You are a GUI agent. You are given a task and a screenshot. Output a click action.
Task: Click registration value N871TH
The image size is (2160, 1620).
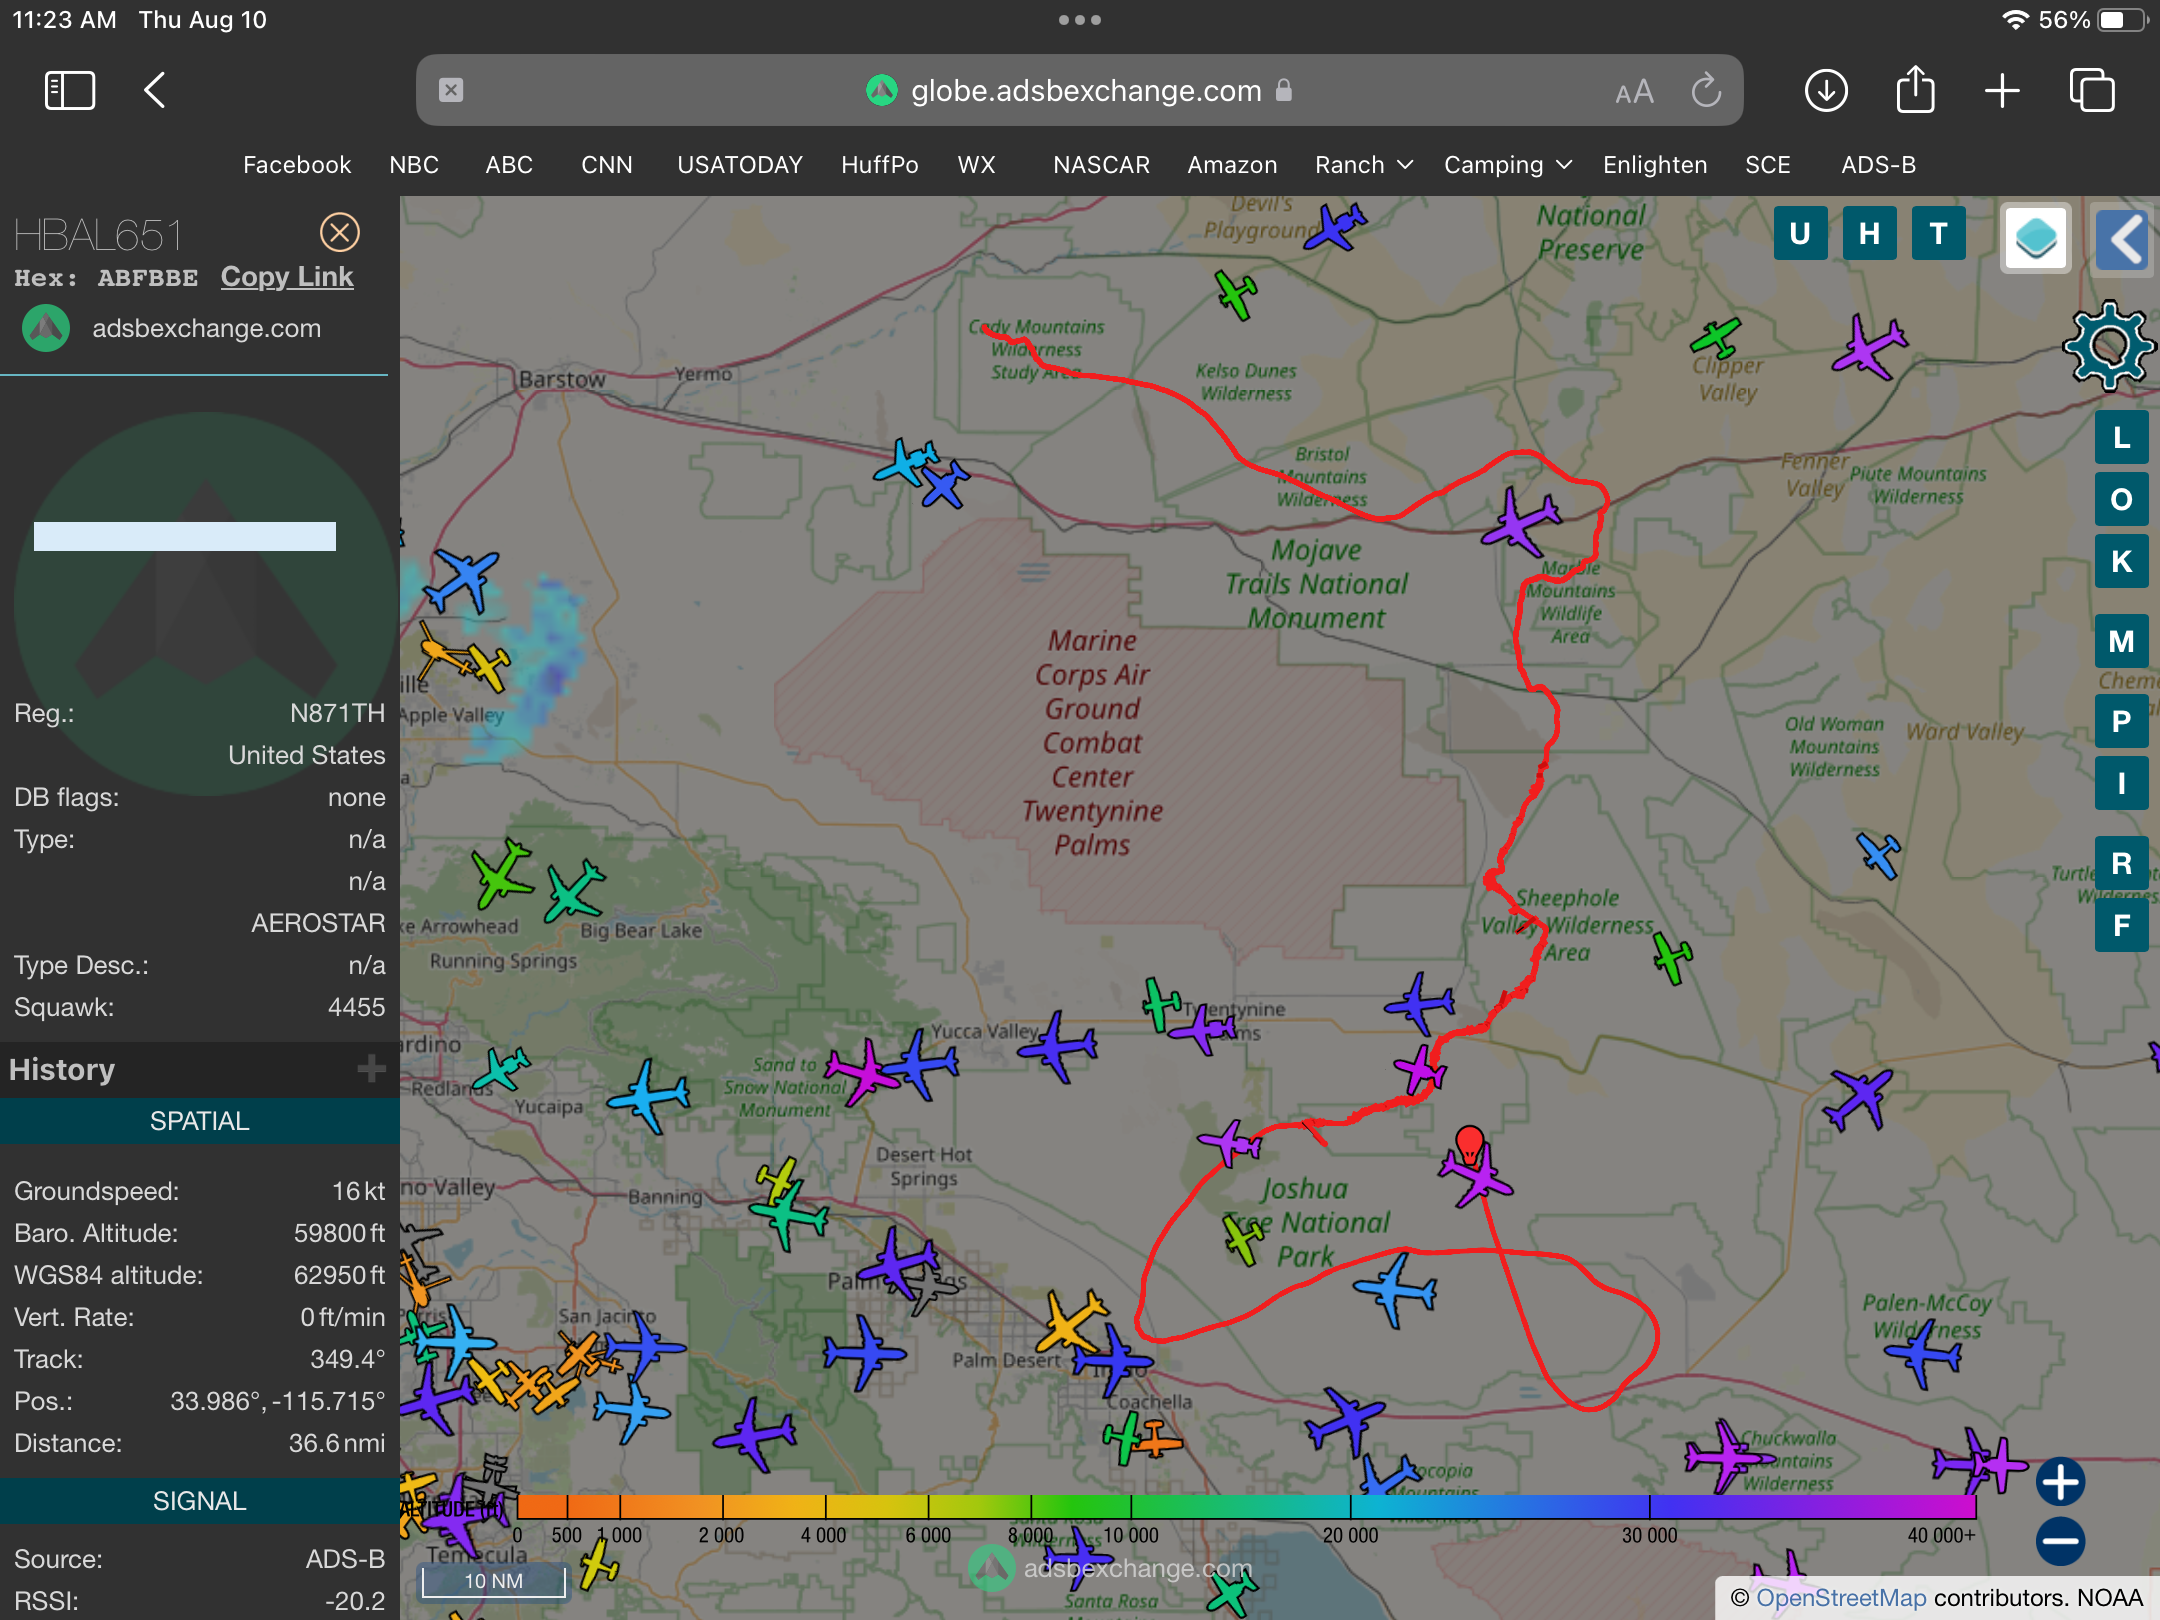point(337,713)
